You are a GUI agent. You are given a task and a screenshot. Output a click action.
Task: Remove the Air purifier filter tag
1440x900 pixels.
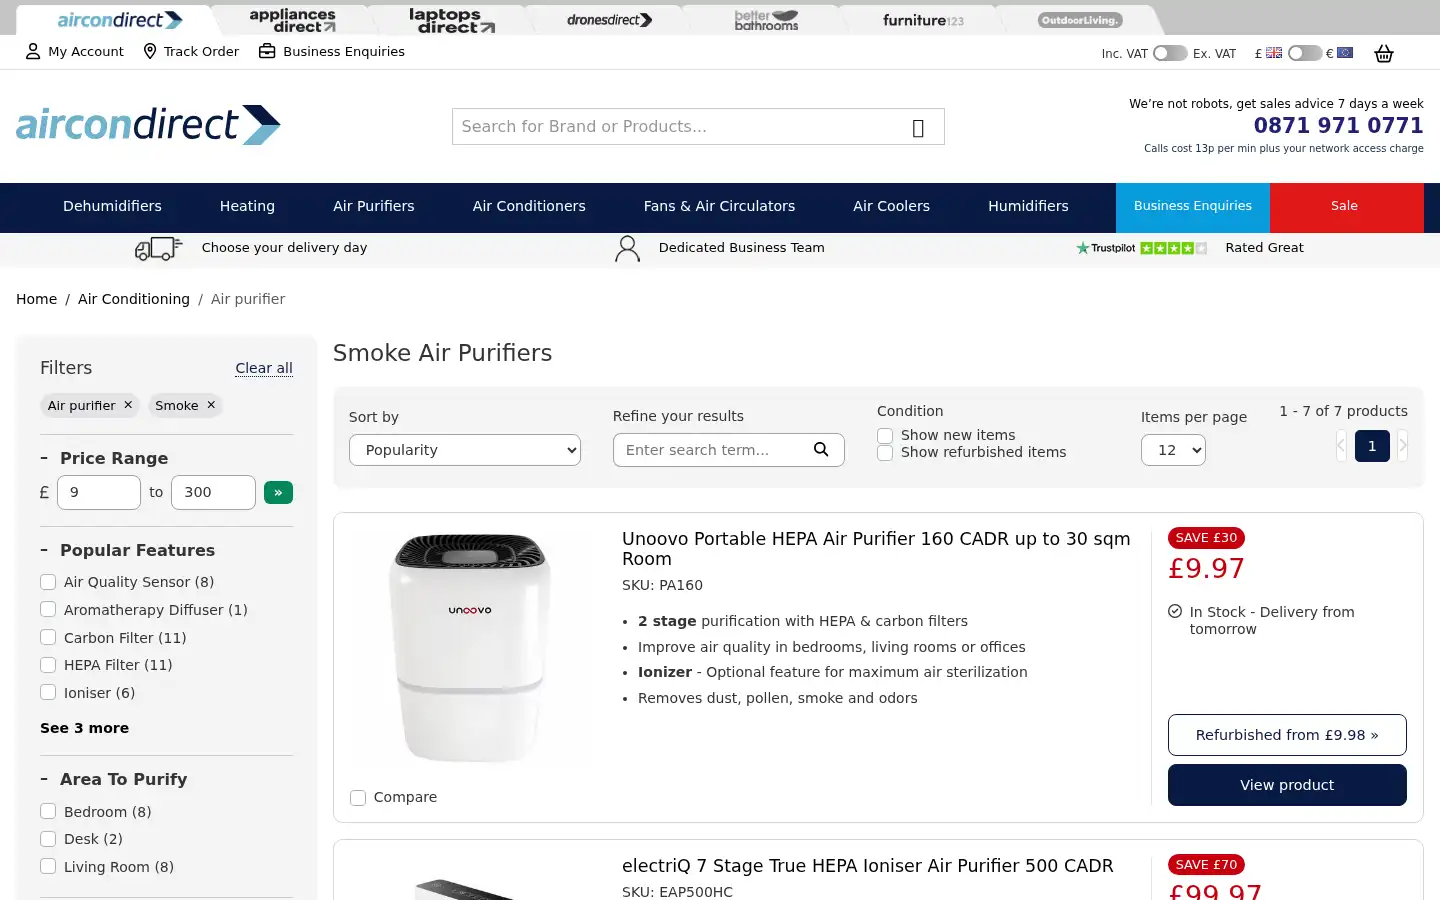pos(128,405)
